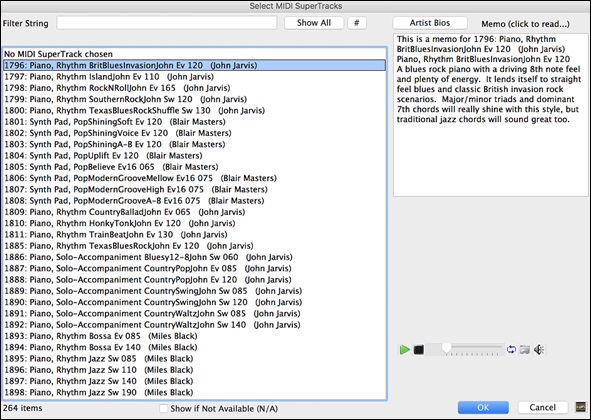Image resolution: width=591 pixels, height=420 pixels.
Task: Click the demo playback position slider
Action: (465, 349)
